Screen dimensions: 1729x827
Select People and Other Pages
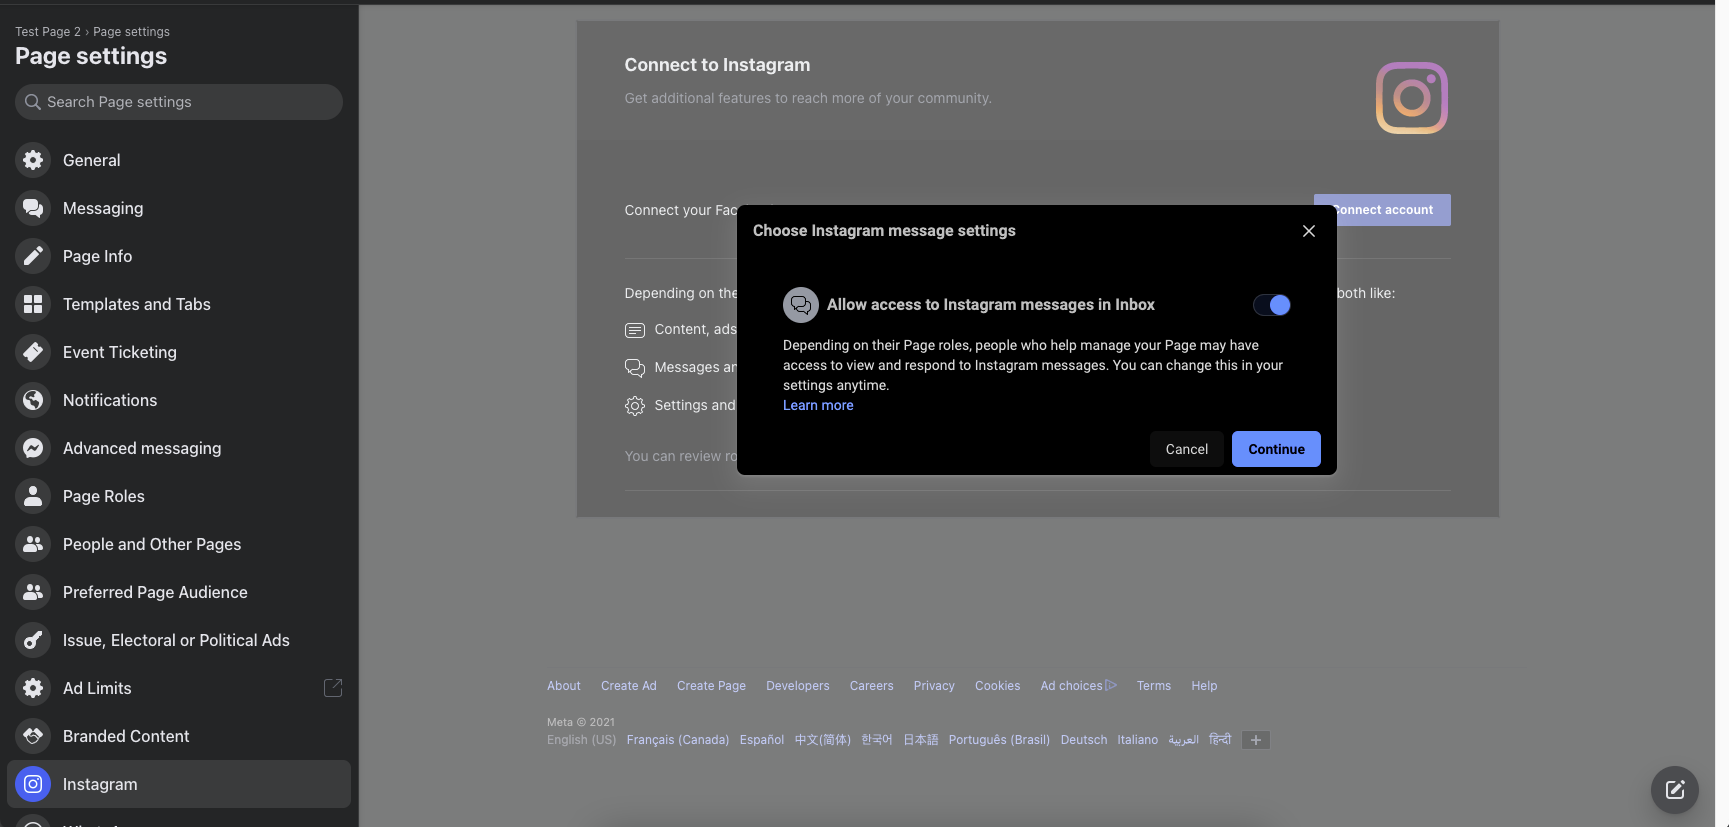tap(179, 544)
